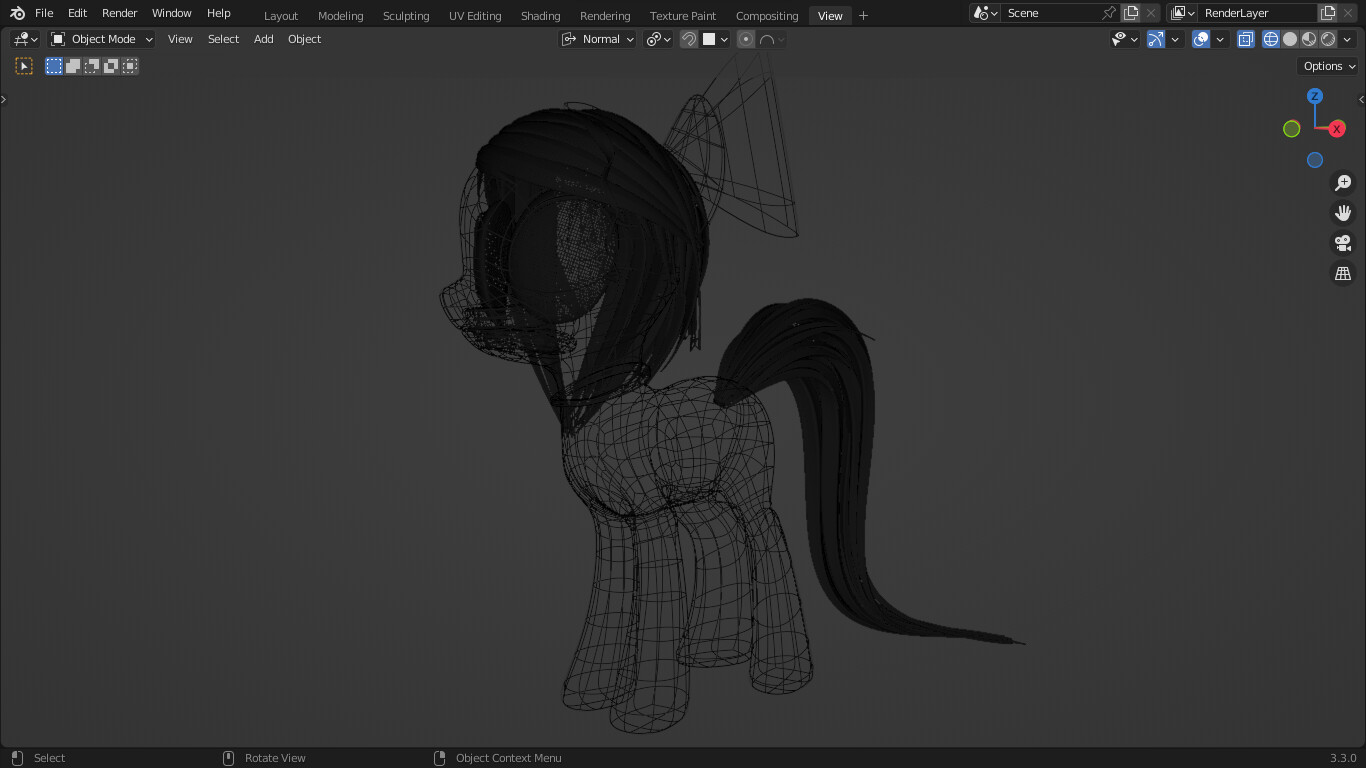Screen dimensions: 1366x768
Task: Open the Render menu
Action: (119, 13)
